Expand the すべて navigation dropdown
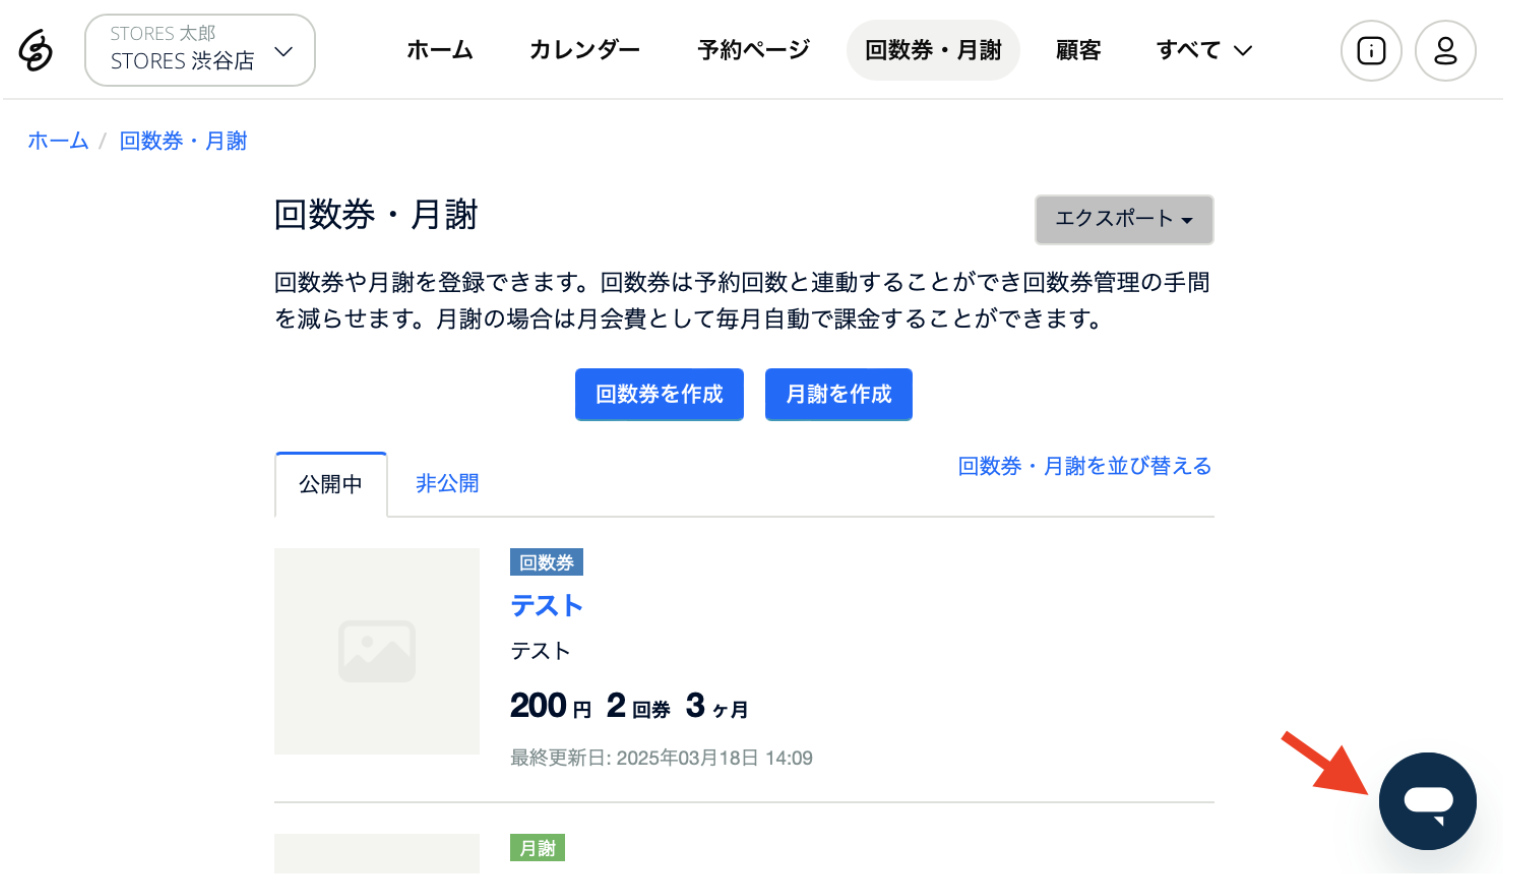This screenshot has height=884, width=1524. pyautogui.click(x=1204, y=50)
